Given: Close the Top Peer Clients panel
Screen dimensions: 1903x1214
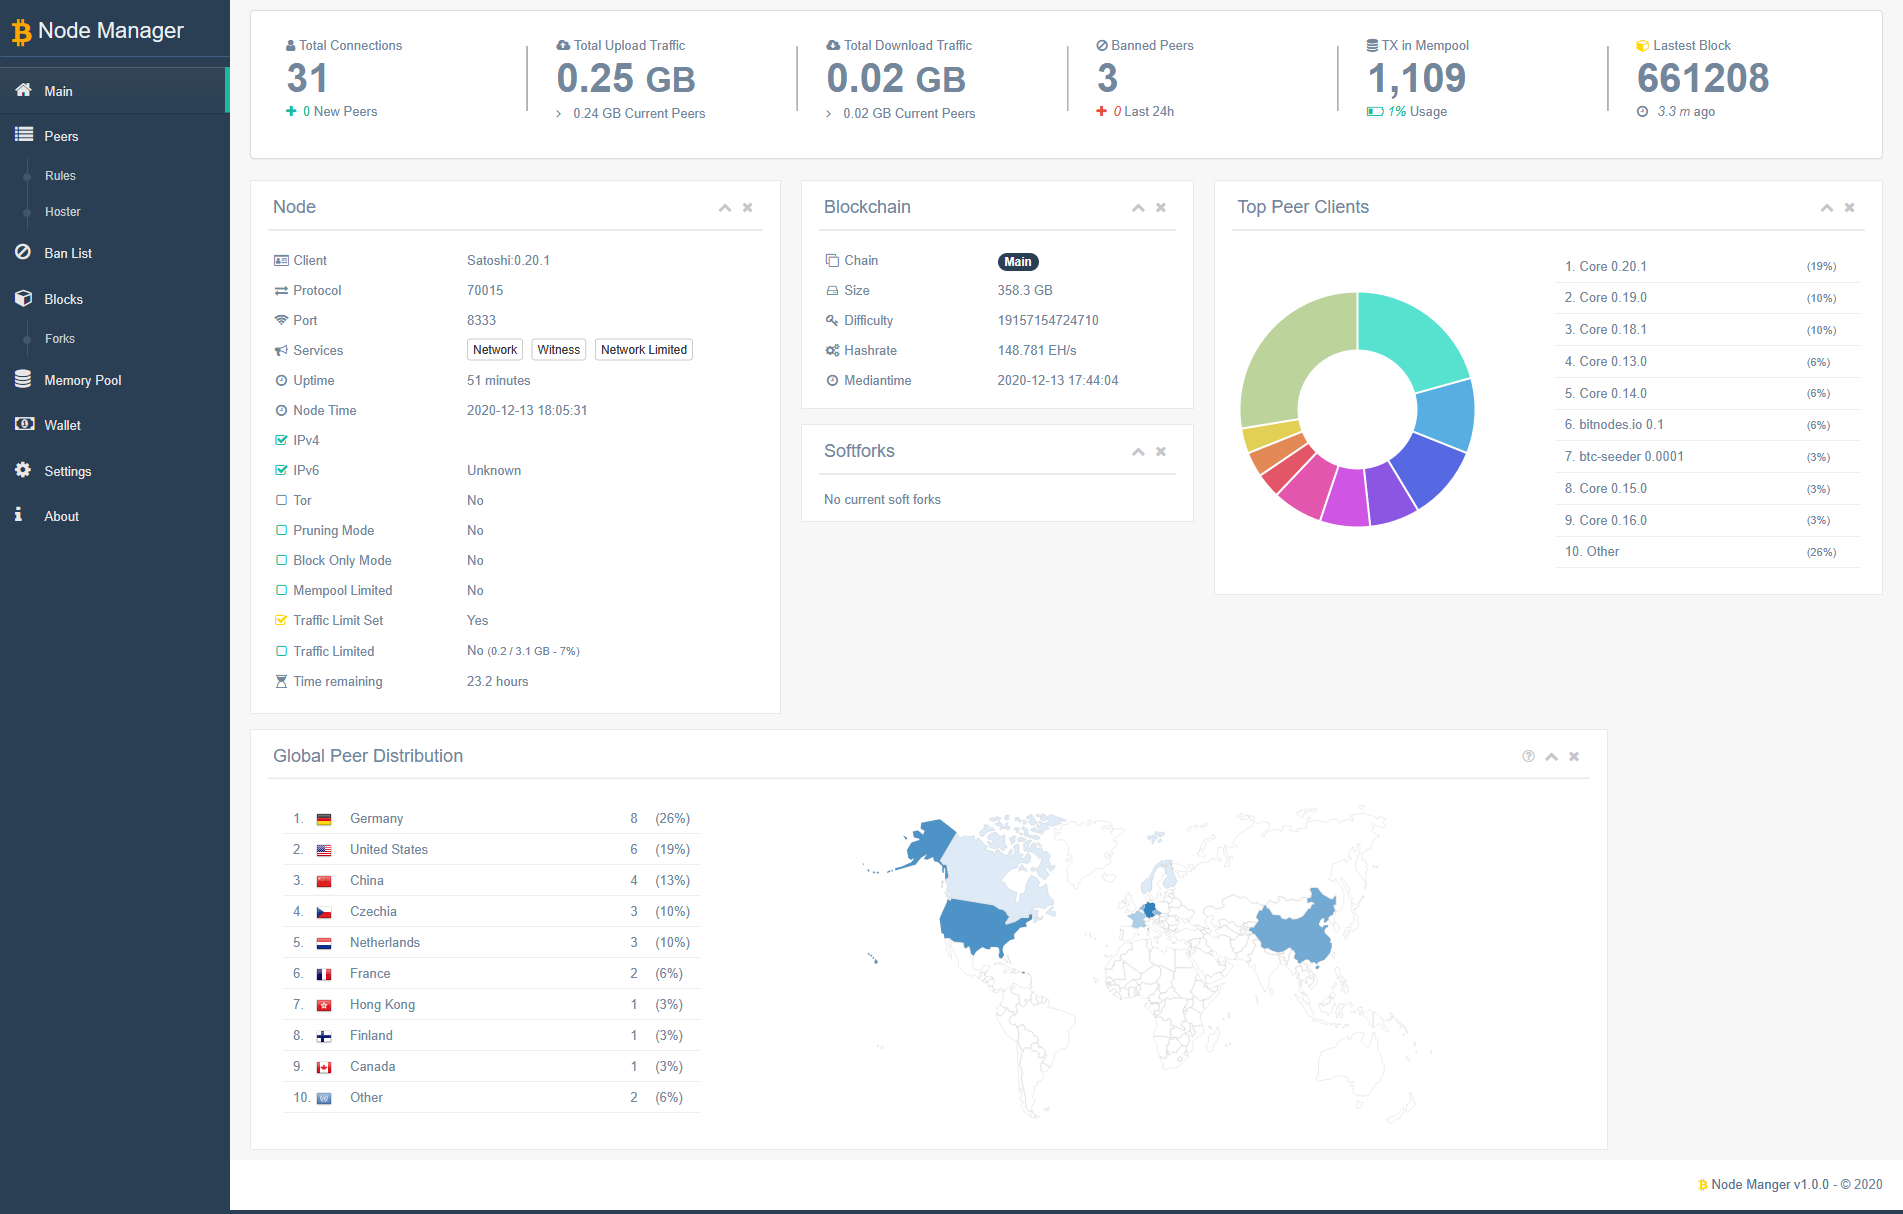Looking at the screenshot, I should coord(1849,208).
